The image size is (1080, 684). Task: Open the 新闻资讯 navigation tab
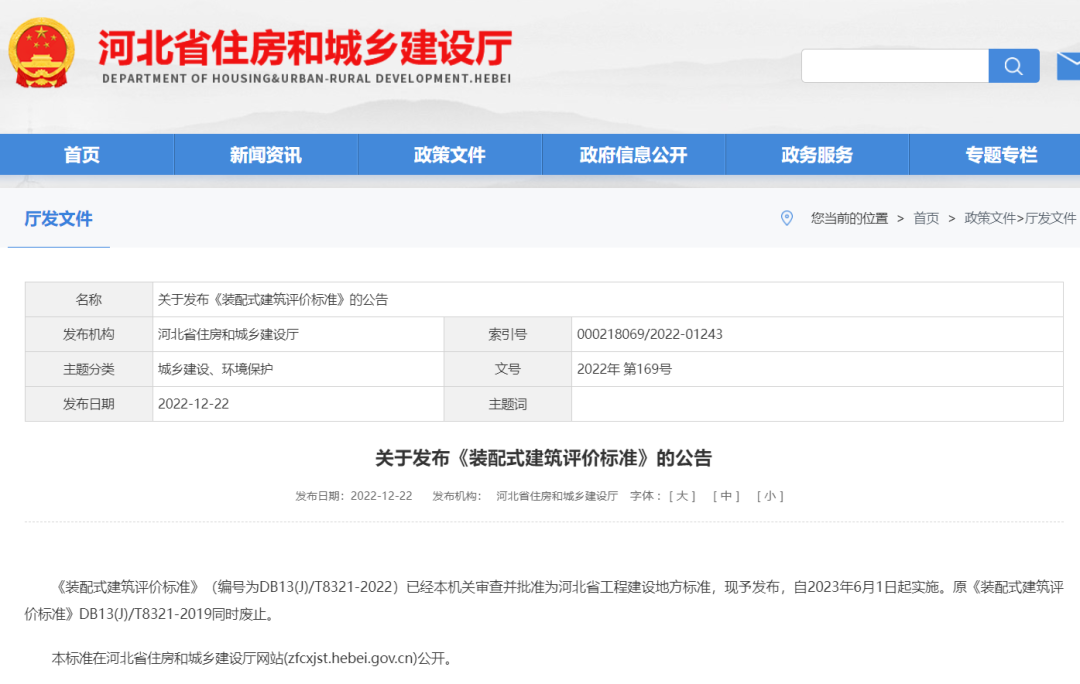point(265,155)
